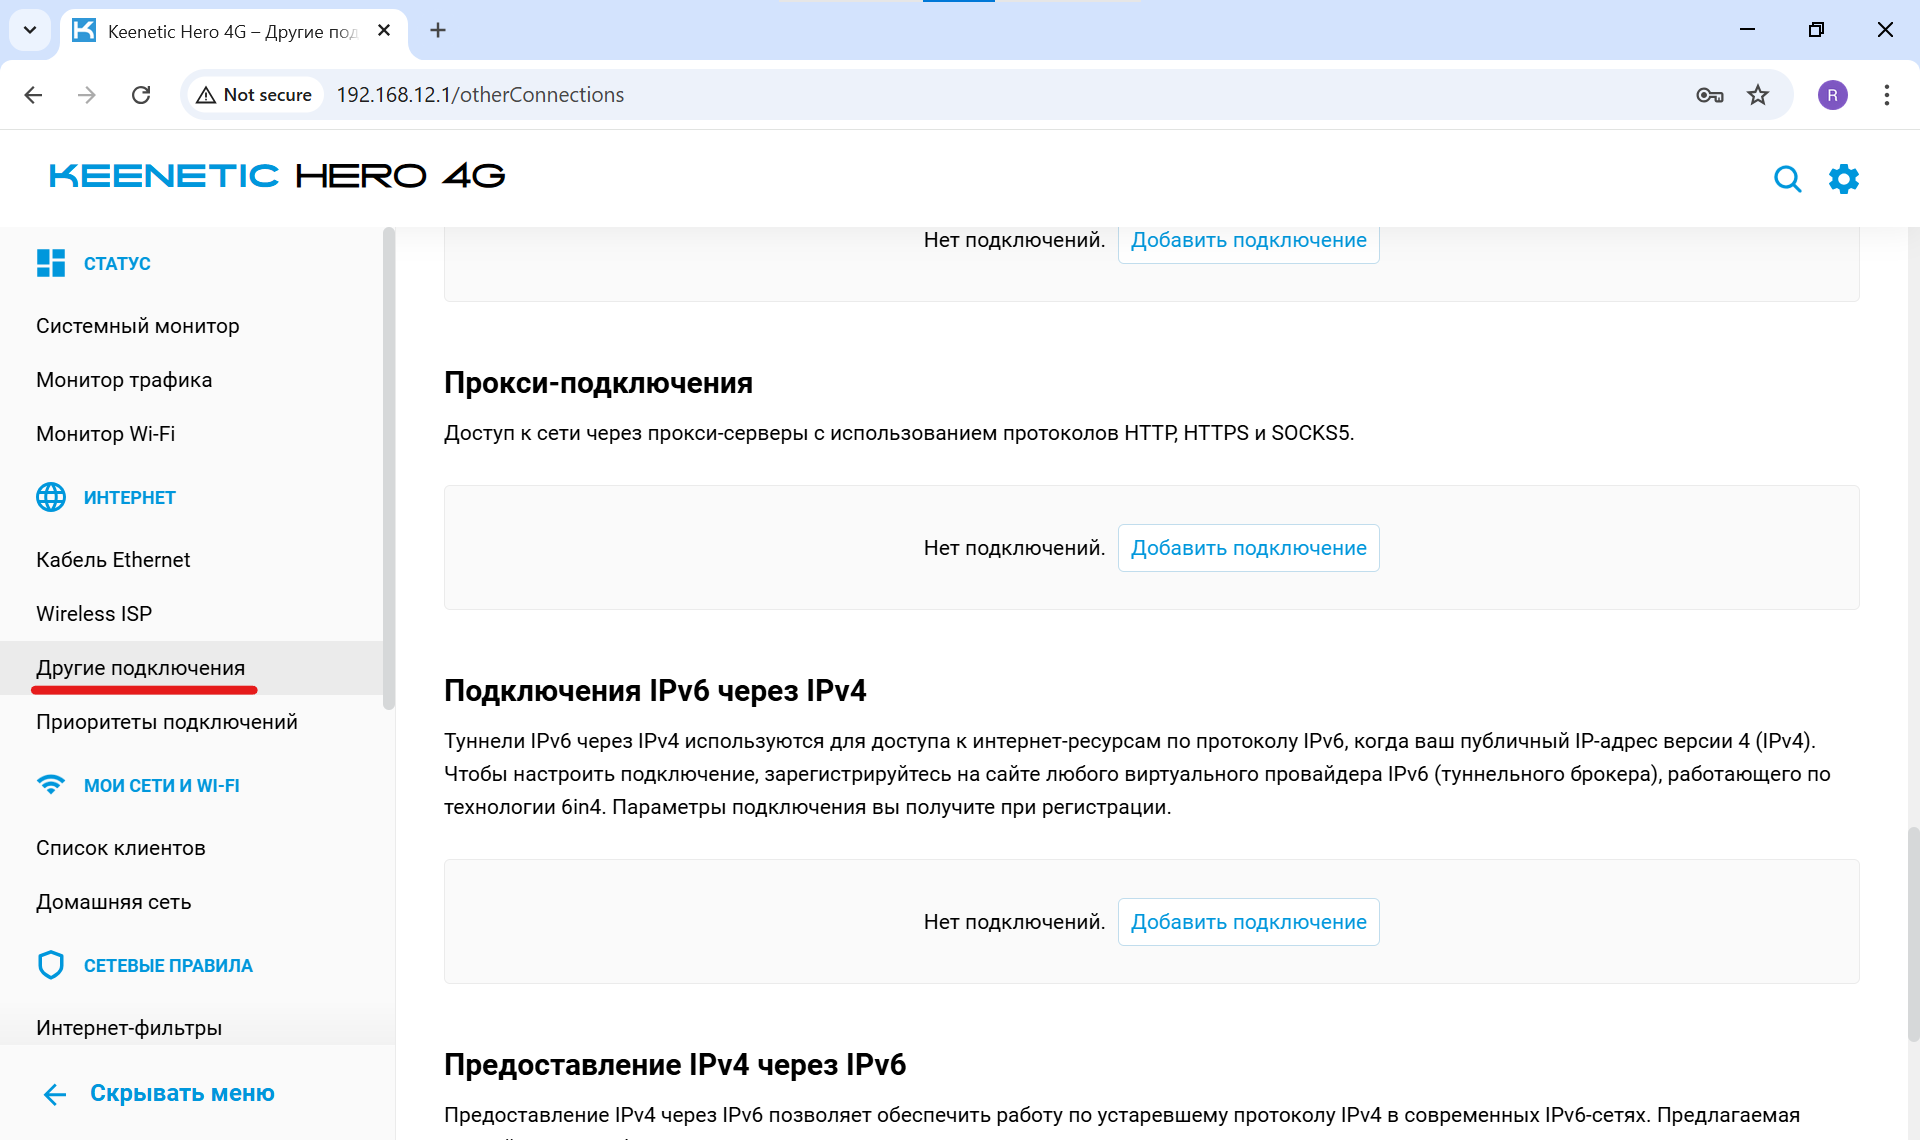The image size is (1920, 1140).
Task: Click the saved passwords key icon in address bar
Action: pyautogui.click(x=1710, y=95)
